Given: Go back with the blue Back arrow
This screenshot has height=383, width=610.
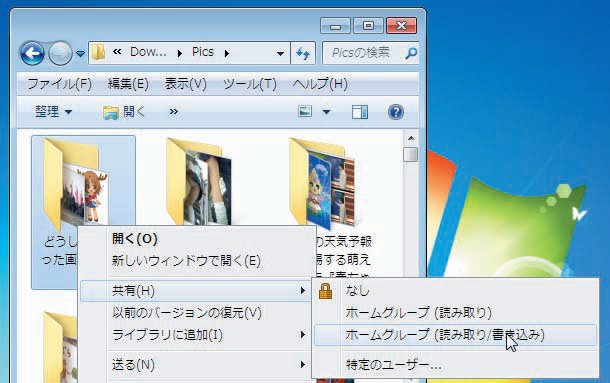Looking at the screenshot, I should tap(32, 53).
